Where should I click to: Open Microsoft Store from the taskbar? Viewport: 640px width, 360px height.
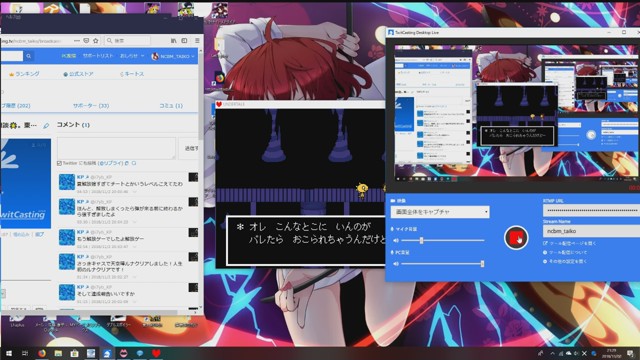74,353
